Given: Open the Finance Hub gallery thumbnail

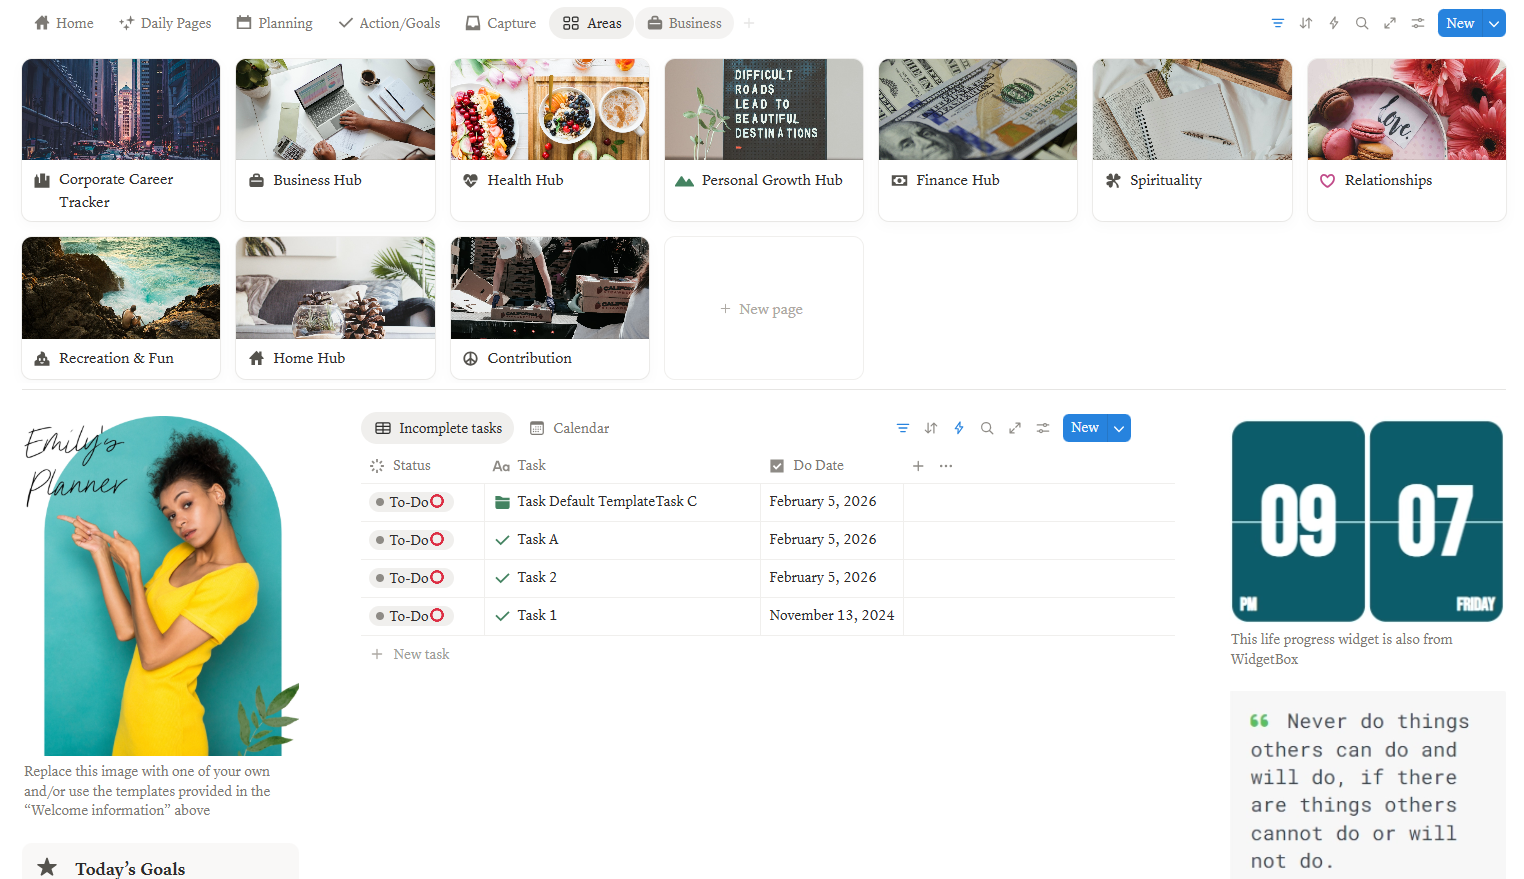Looking at the screenshot, I should point(977,109).
